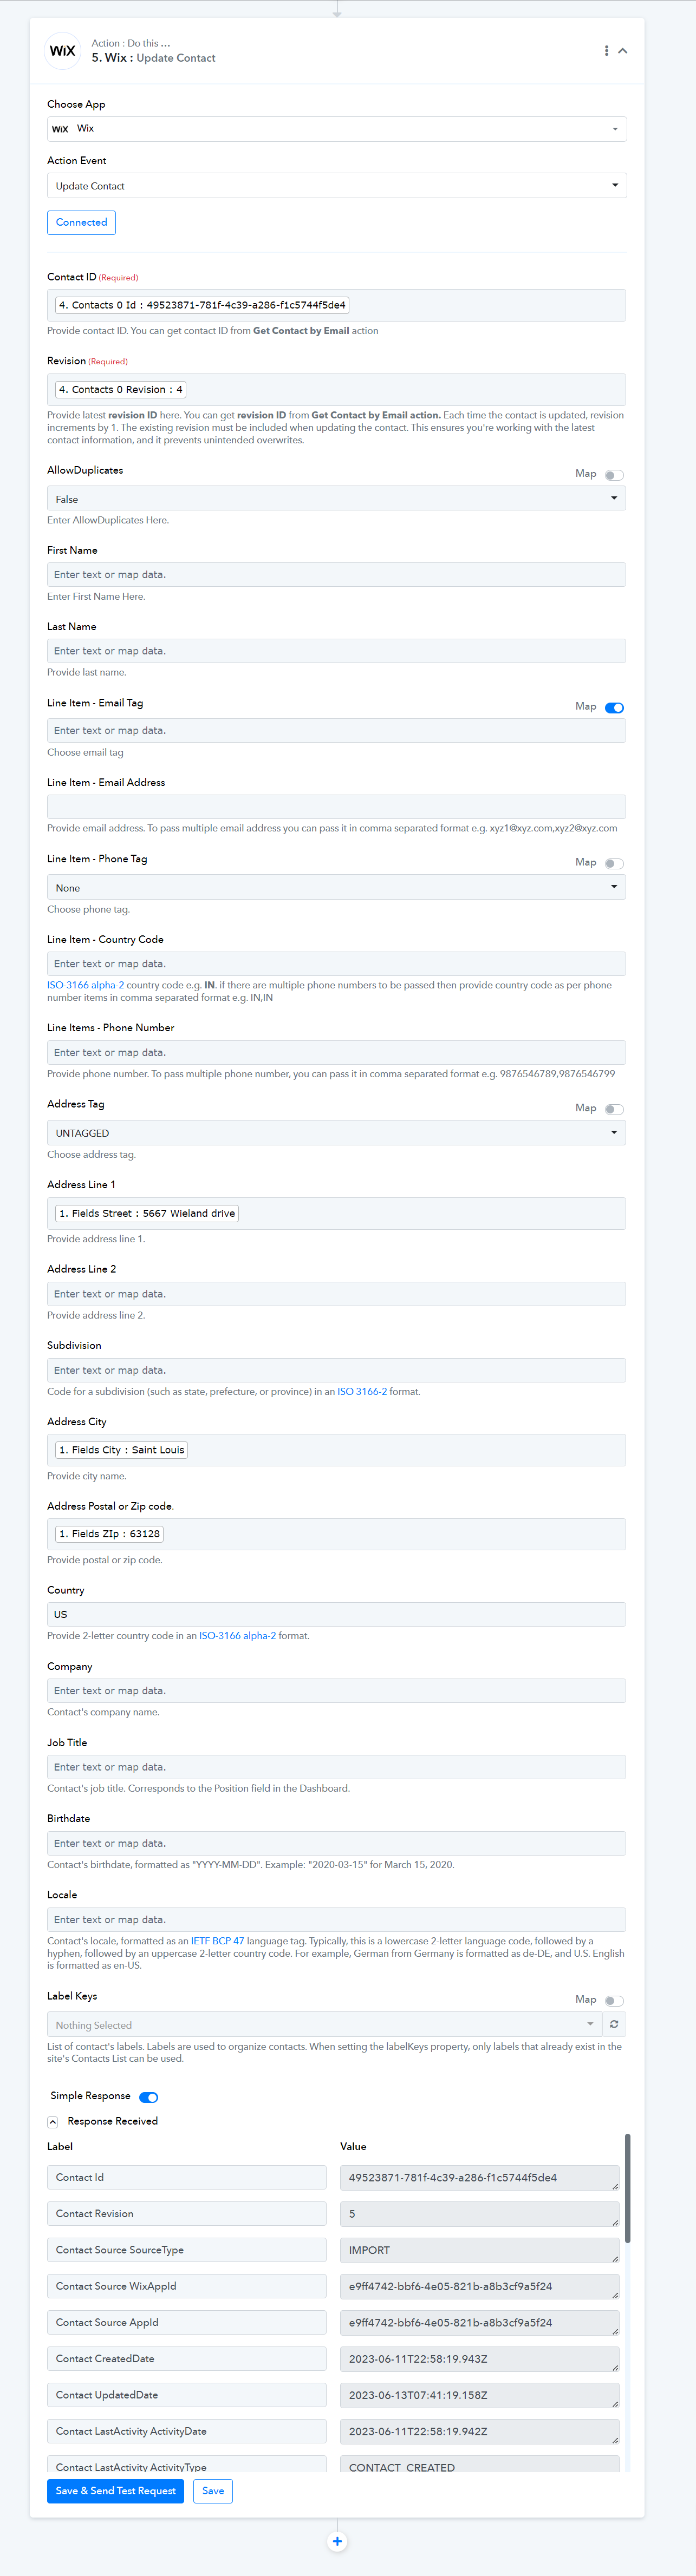Toggle the Map switch for Address Tag
Viewport: 696px width, 2576px height.
tap(614, 1109)
